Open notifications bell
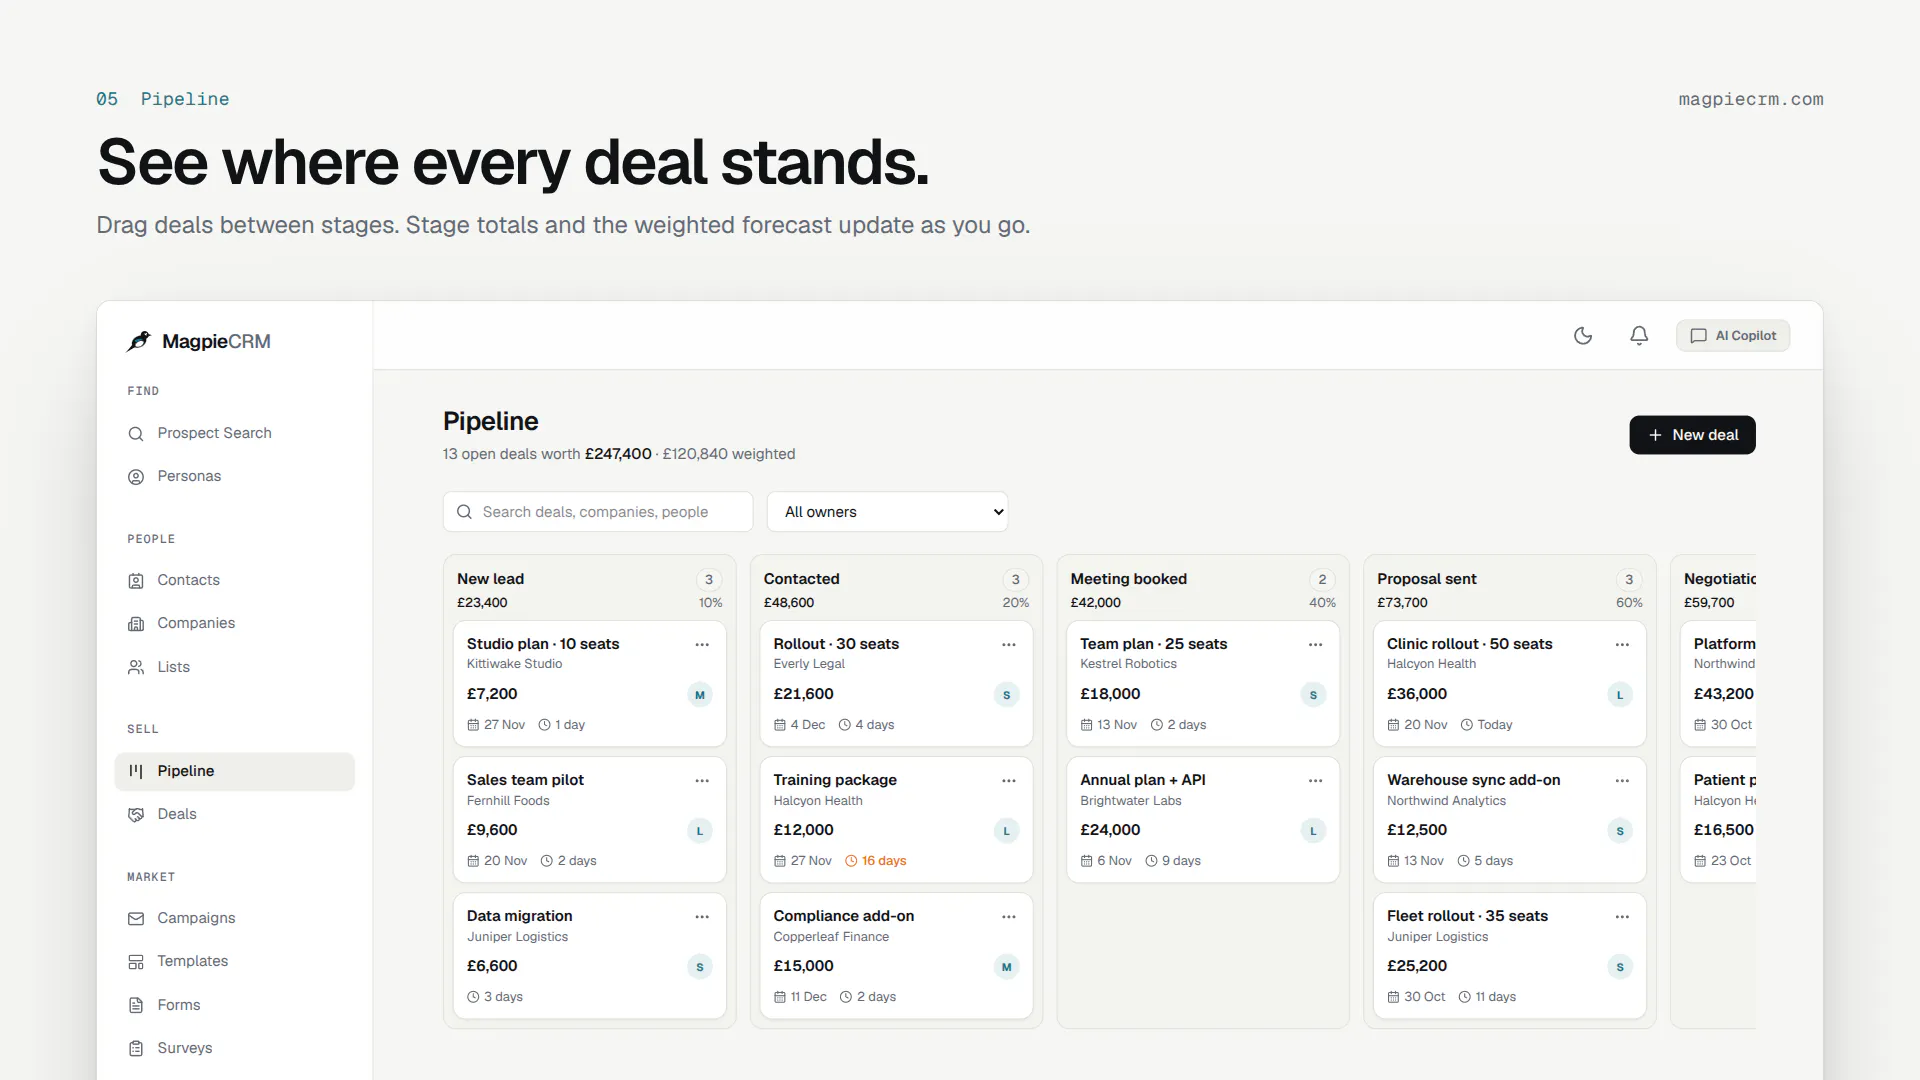 point(1639,336)
